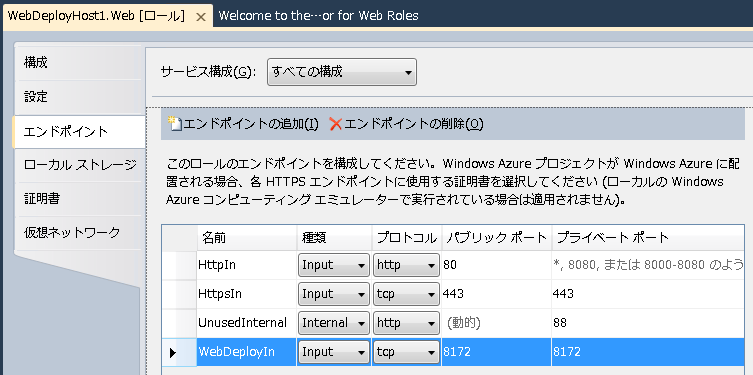Click the row header for HttpIn
This screenshot has width=753, height=375.
[x=179, y=265]
